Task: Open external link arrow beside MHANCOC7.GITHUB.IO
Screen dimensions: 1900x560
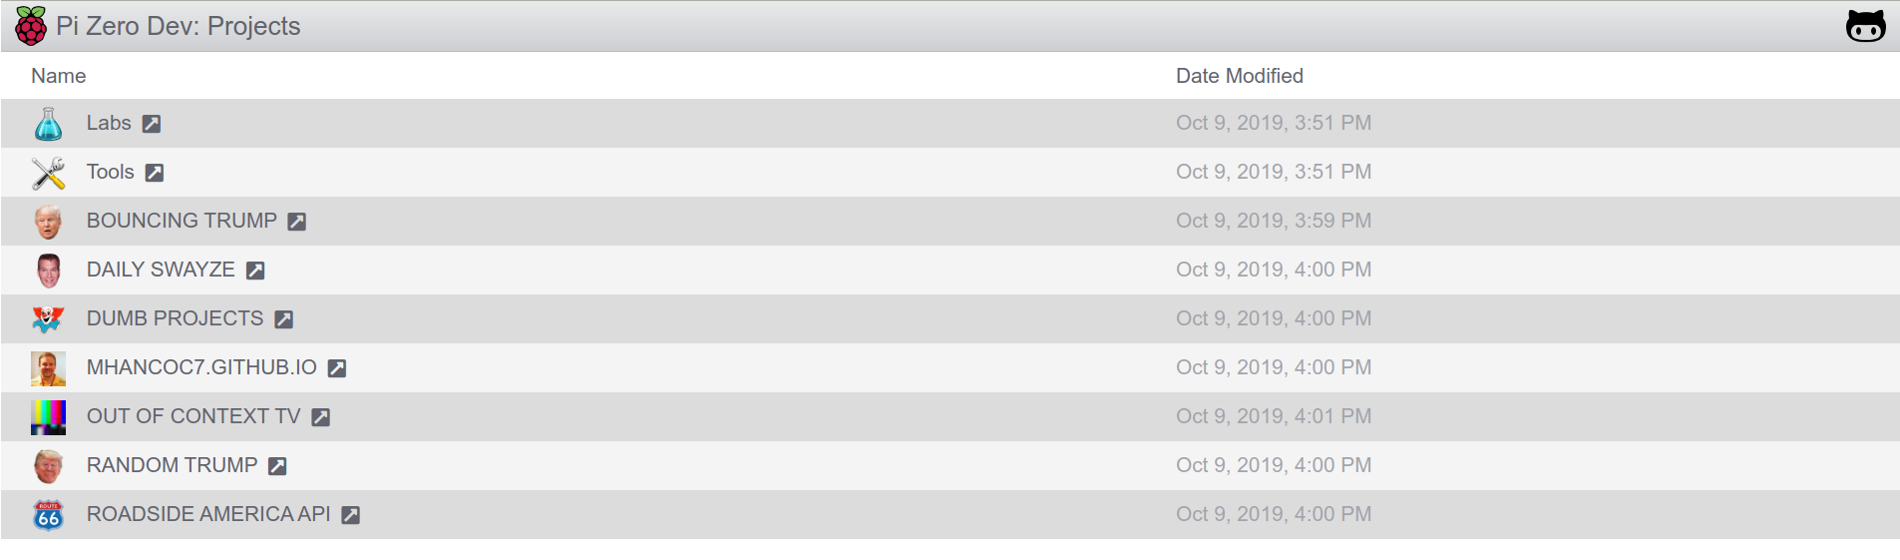Action: (x=337, y=369)
